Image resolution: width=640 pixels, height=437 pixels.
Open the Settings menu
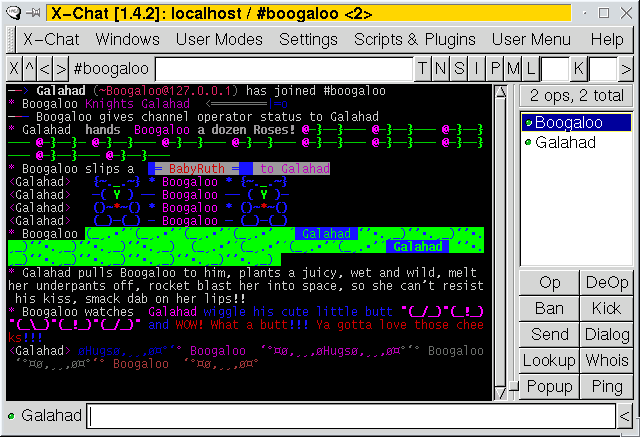coord(308,39)
